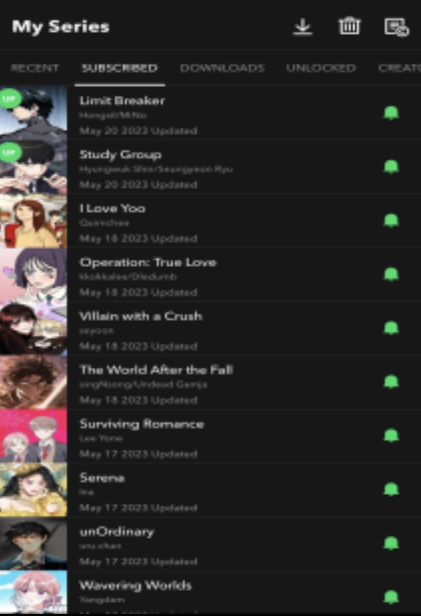This screenshot has width=421, height=616.
Task: Switch to the RECENT tab
Action: [x=35, y=68]
